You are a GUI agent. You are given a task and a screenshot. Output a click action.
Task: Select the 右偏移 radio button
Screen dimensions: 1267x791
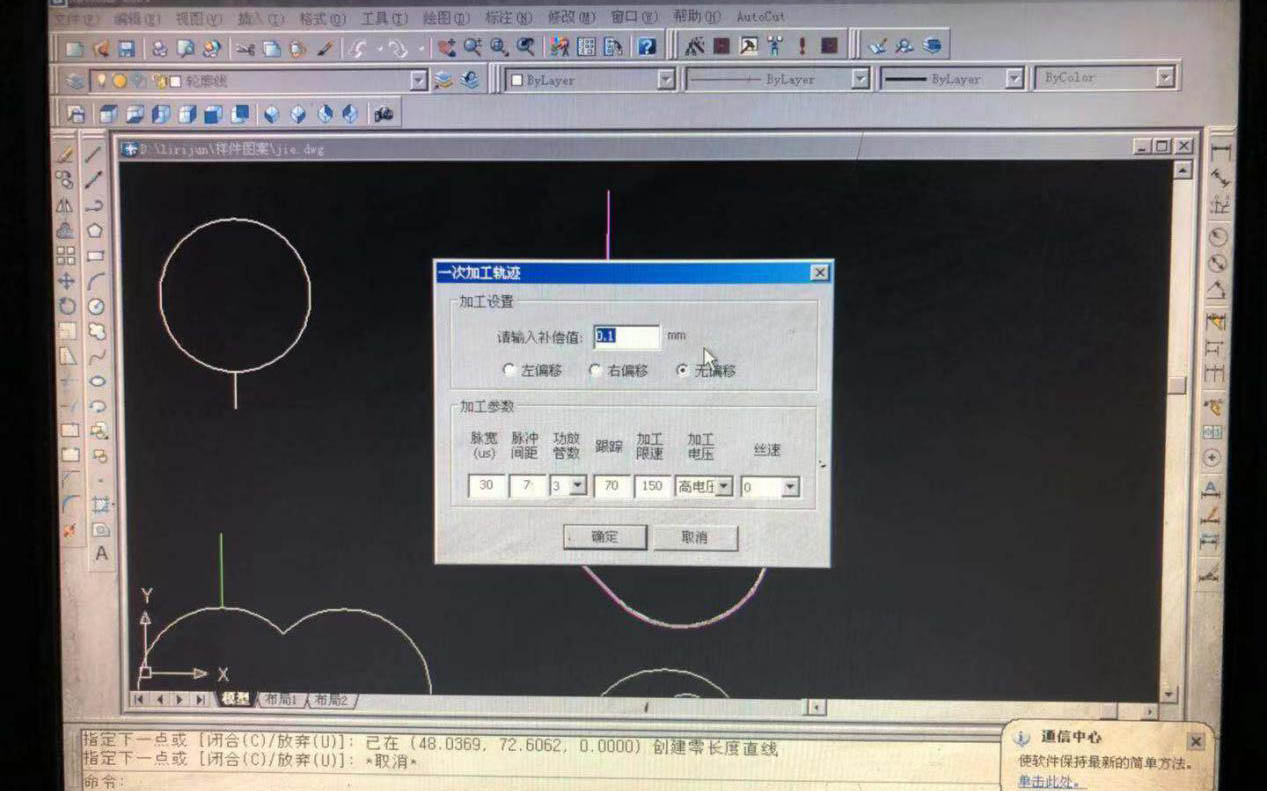[596, 370]
